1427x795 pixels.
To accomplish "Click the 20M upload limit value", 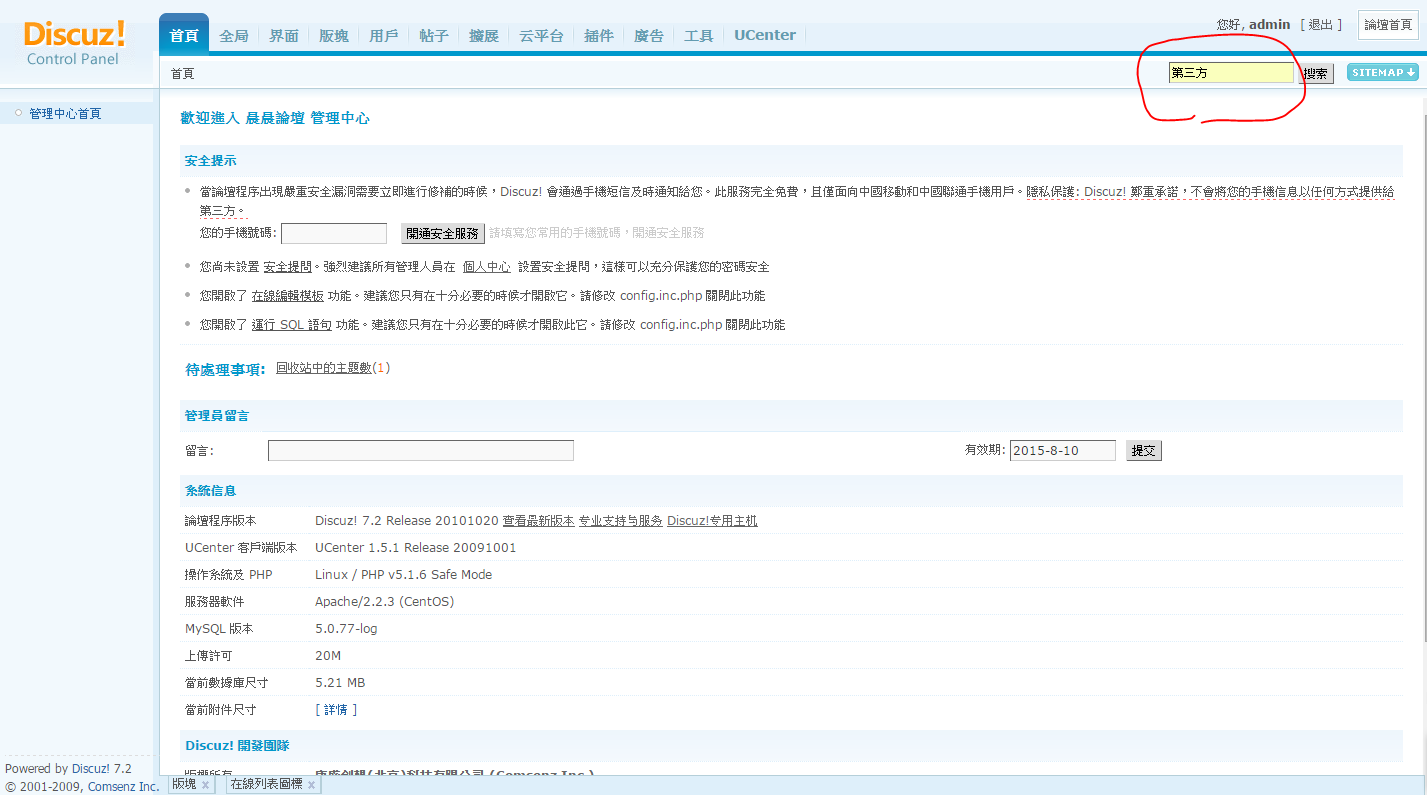I will click(x=328, y=656).
